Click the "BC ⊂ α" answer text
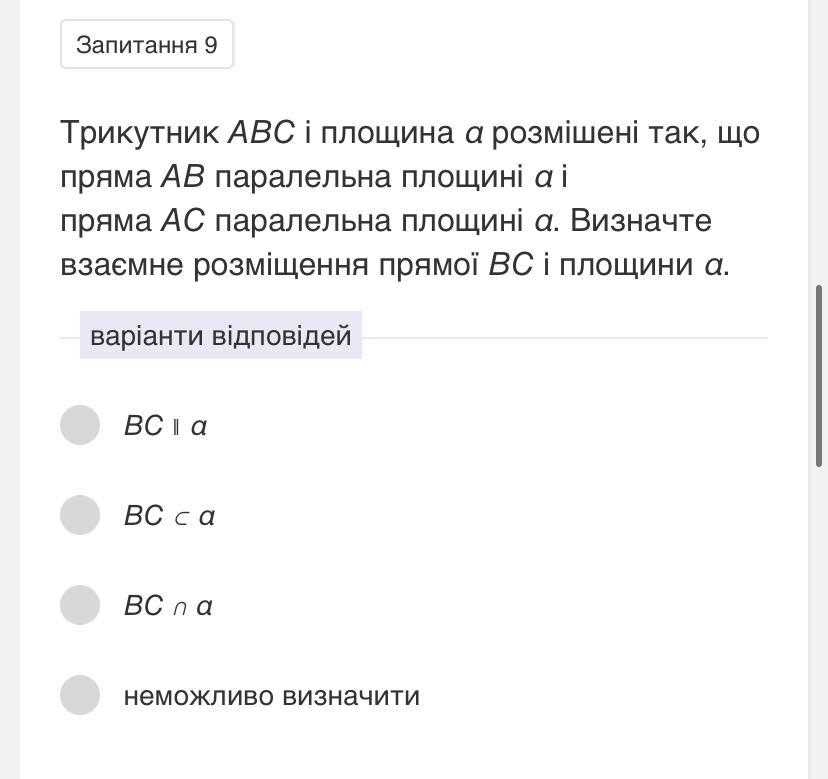The height and width of the screenshot is (779, 828). coord(169,516)
